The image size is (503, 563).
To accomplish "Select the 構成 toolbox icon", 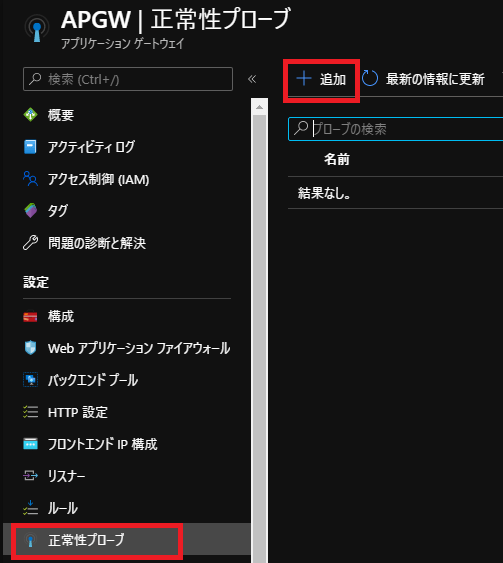I will point(30,316).
